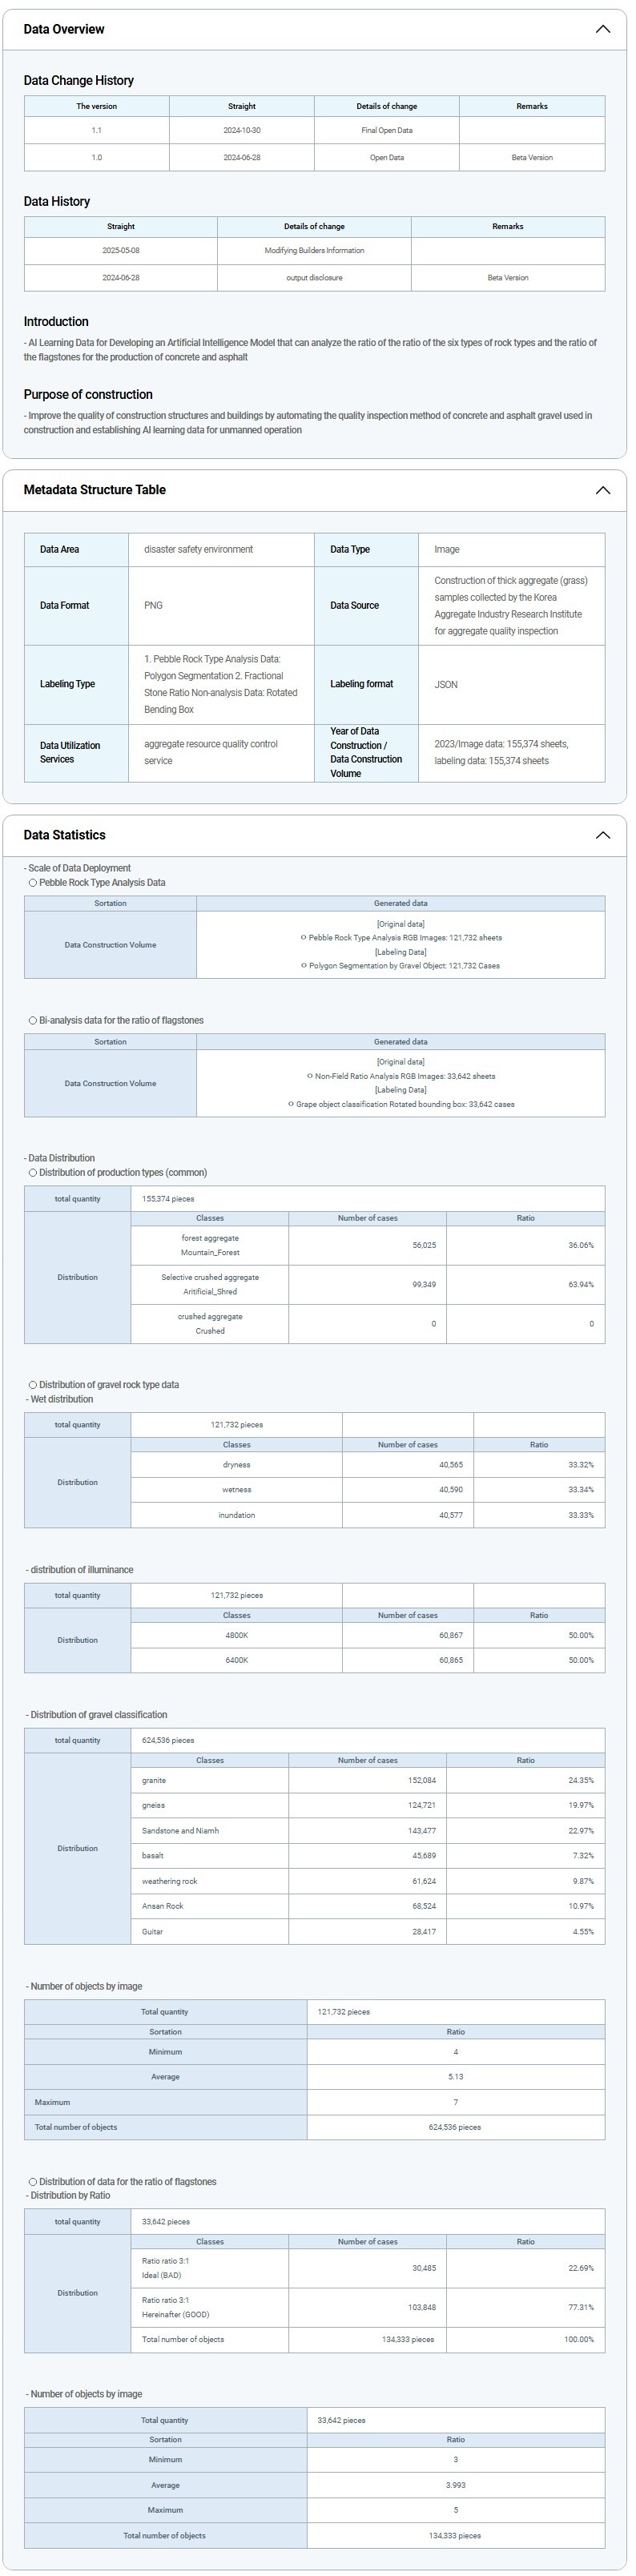Click the circle beside Distribution of gravel rock type data
This screenshot has width=636, height=2576.
(33, 1385)
